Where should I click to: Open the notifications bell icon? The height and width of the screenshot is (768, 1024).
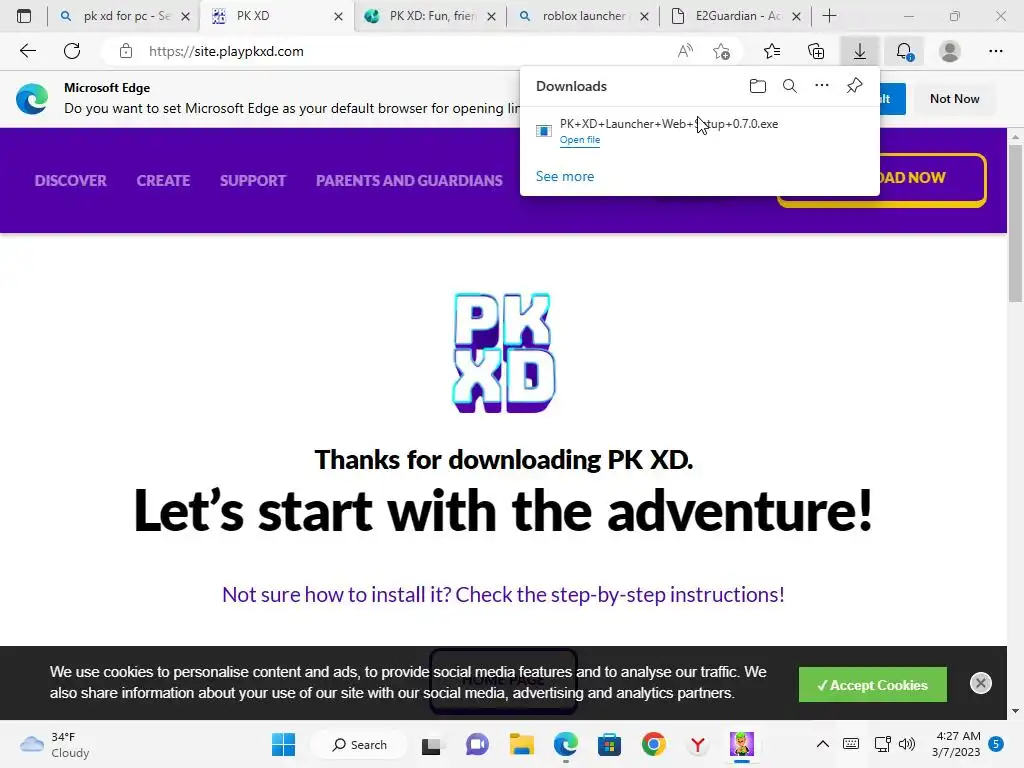point(904,51)
